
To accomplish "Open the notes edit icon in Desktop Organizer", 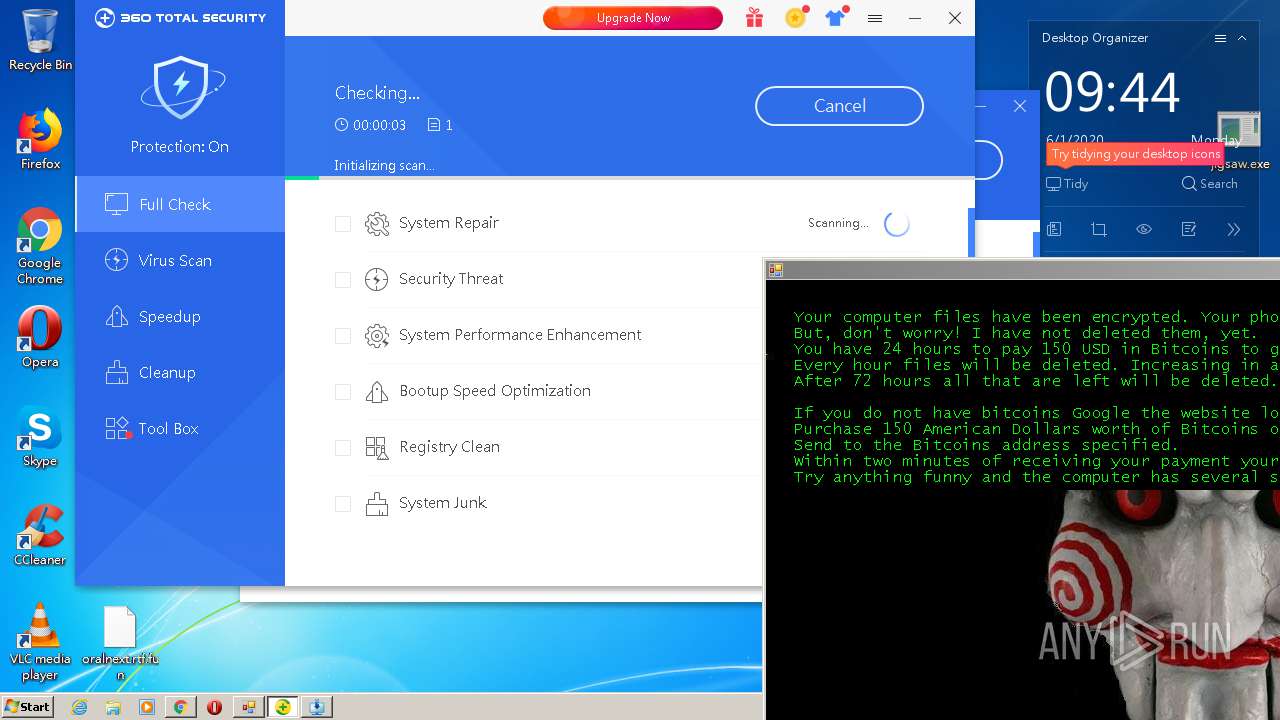I will pos(1189,229).
